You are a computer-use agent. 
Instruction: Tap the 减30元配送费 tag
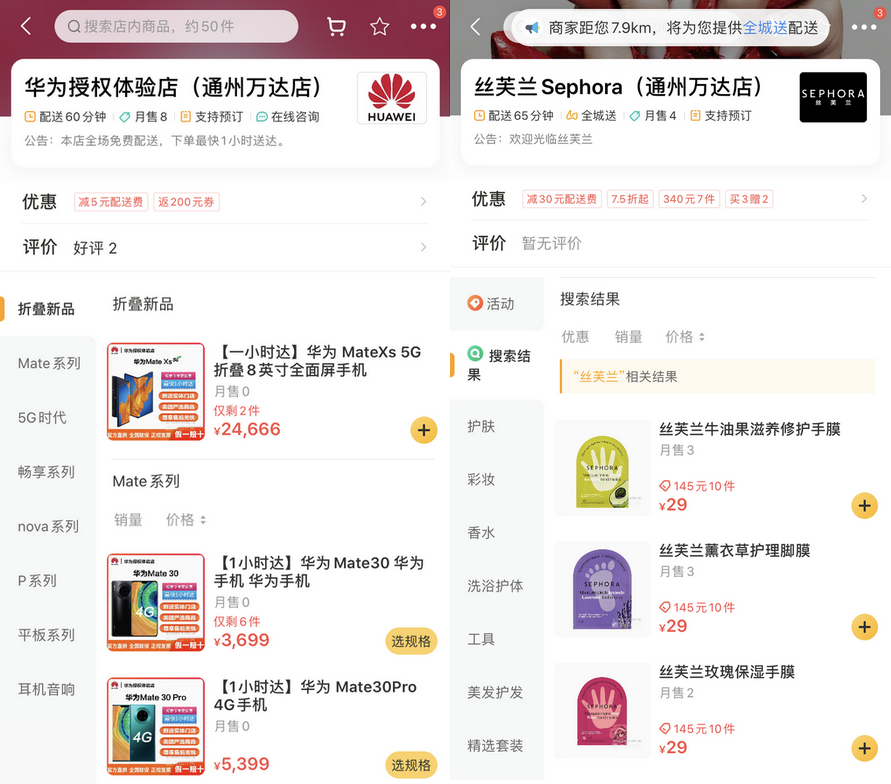click(x=562, y=199)
